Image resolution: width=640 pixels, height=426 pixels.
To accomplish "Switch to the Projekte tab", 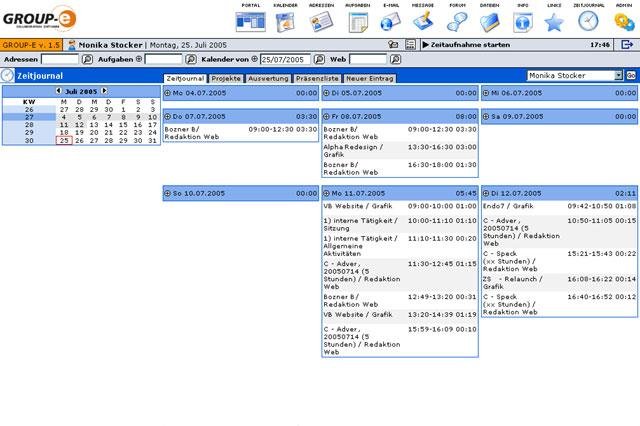I will pyautogui.click(x=226, y=78).
